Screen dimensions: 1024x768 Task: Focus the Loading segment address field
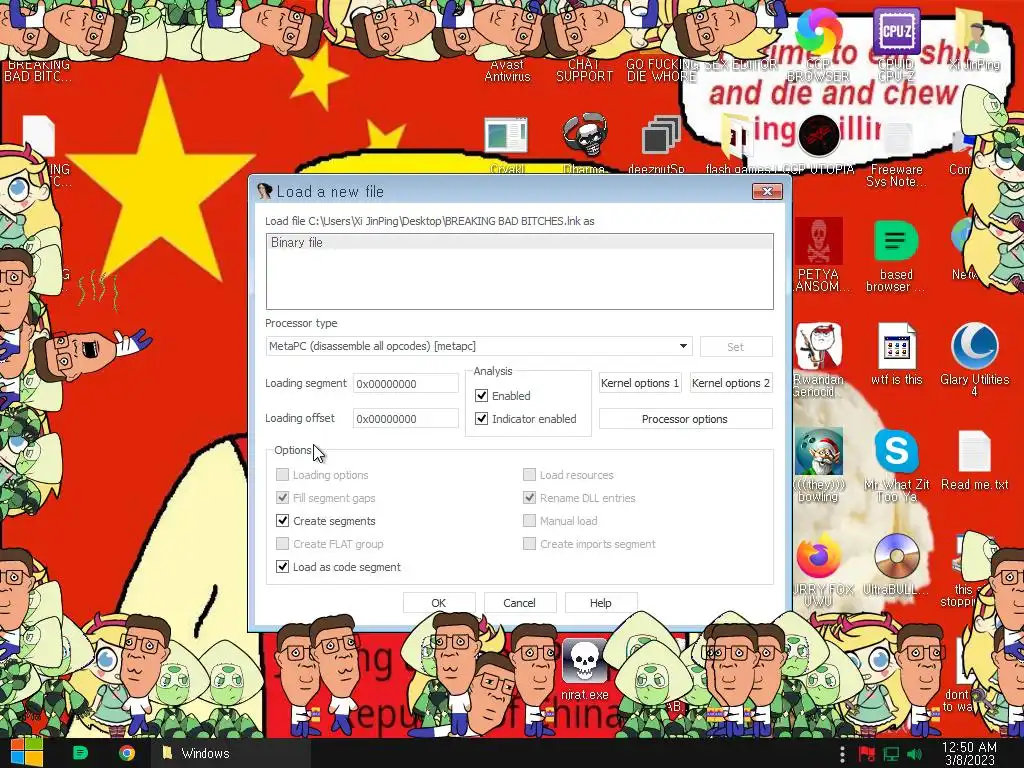[406, 383]
